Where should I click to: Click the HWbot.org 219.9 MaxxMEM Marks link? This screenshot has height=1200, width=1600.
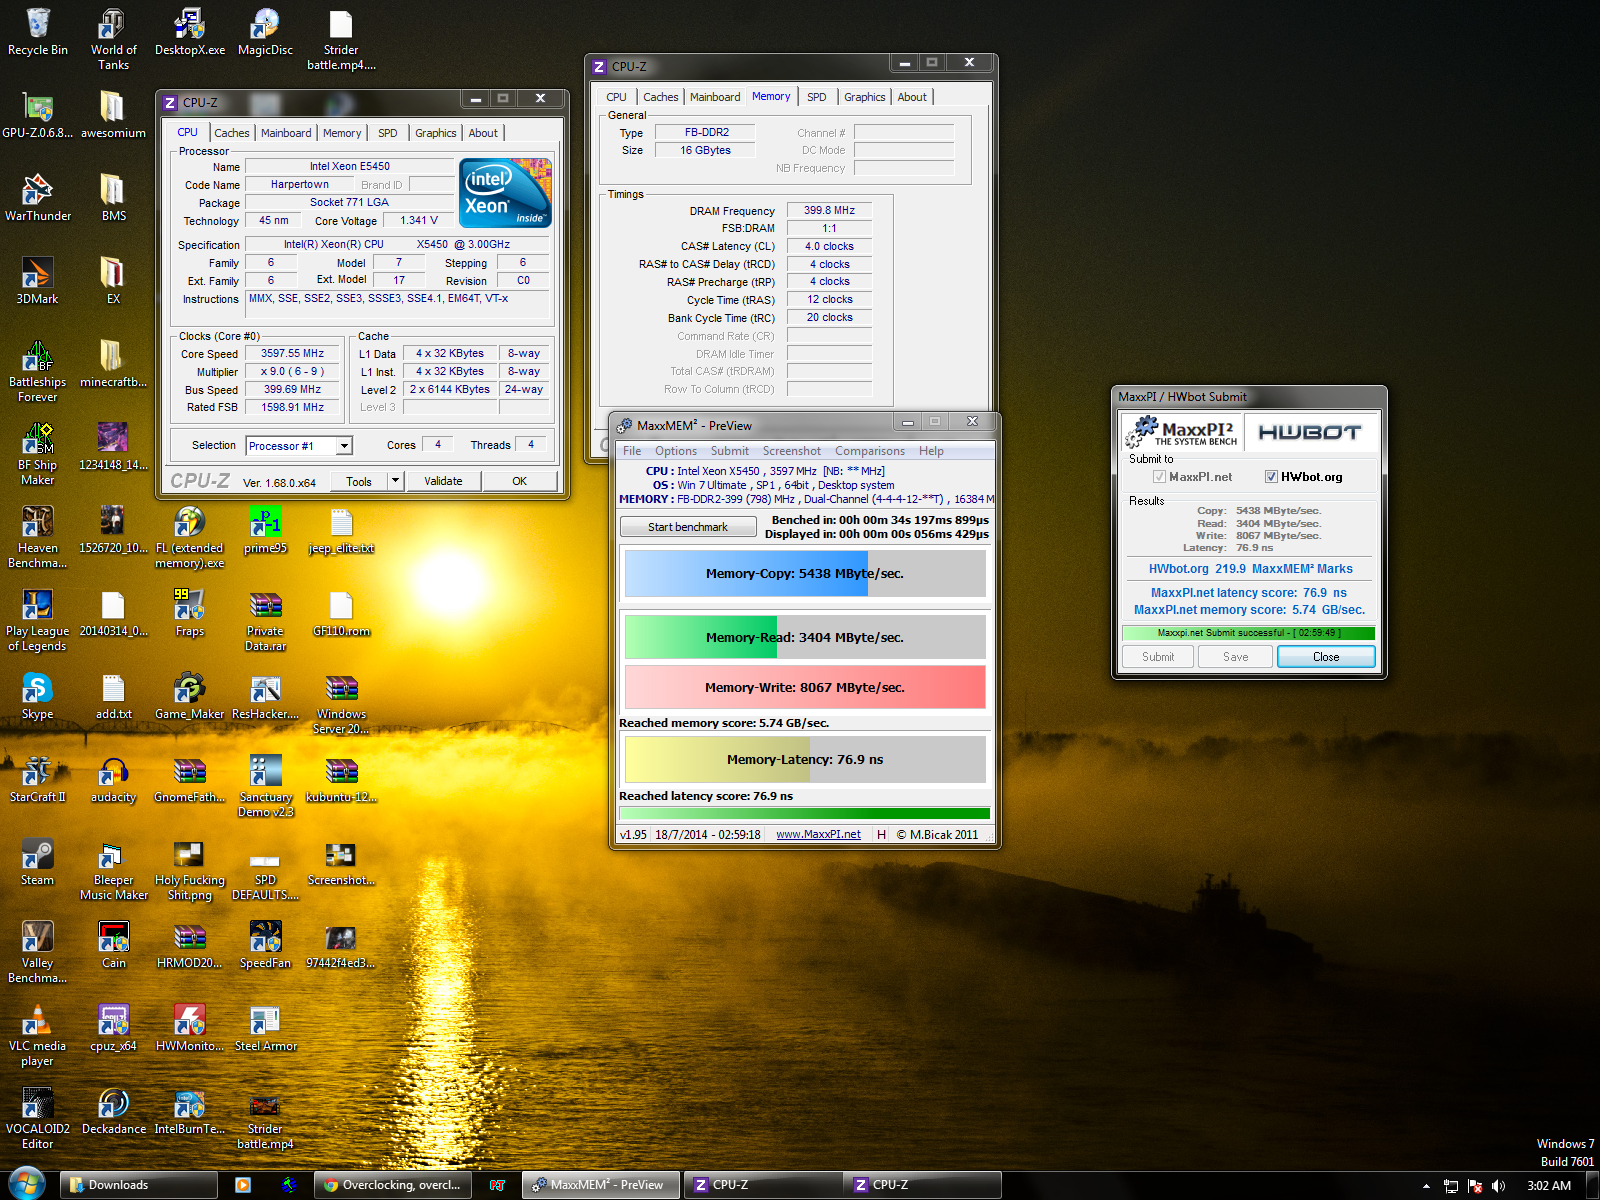(x=1250, y=569)
